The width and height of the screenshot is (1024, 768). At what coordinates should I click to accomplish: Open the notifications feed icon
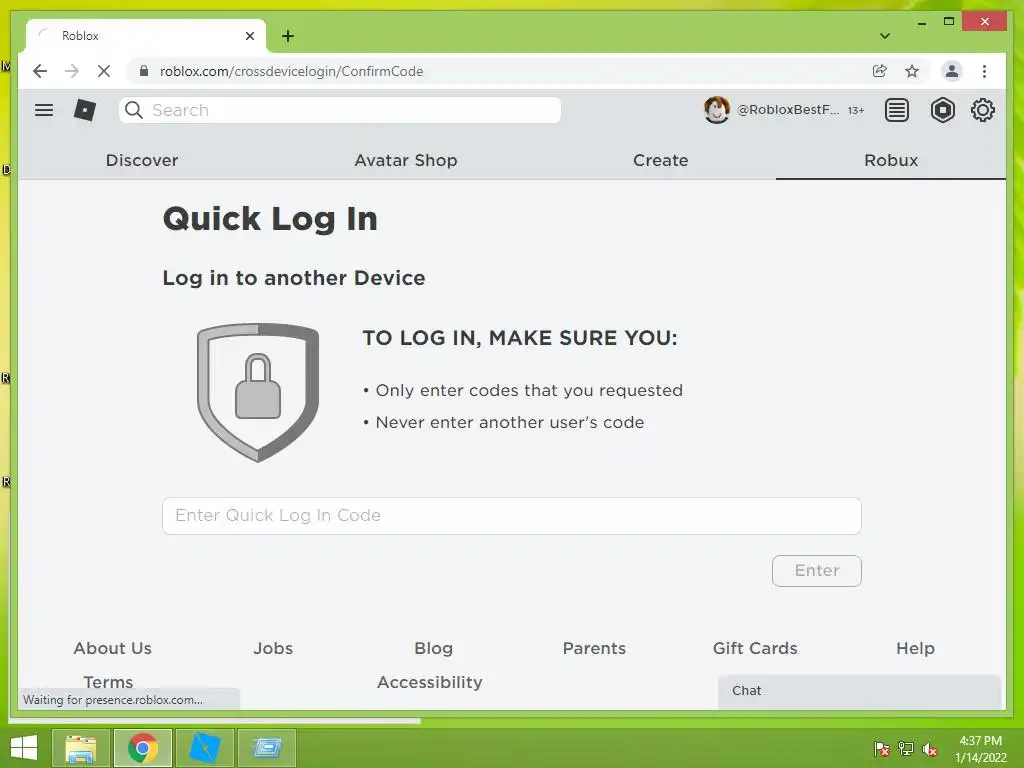click(897, 110)
